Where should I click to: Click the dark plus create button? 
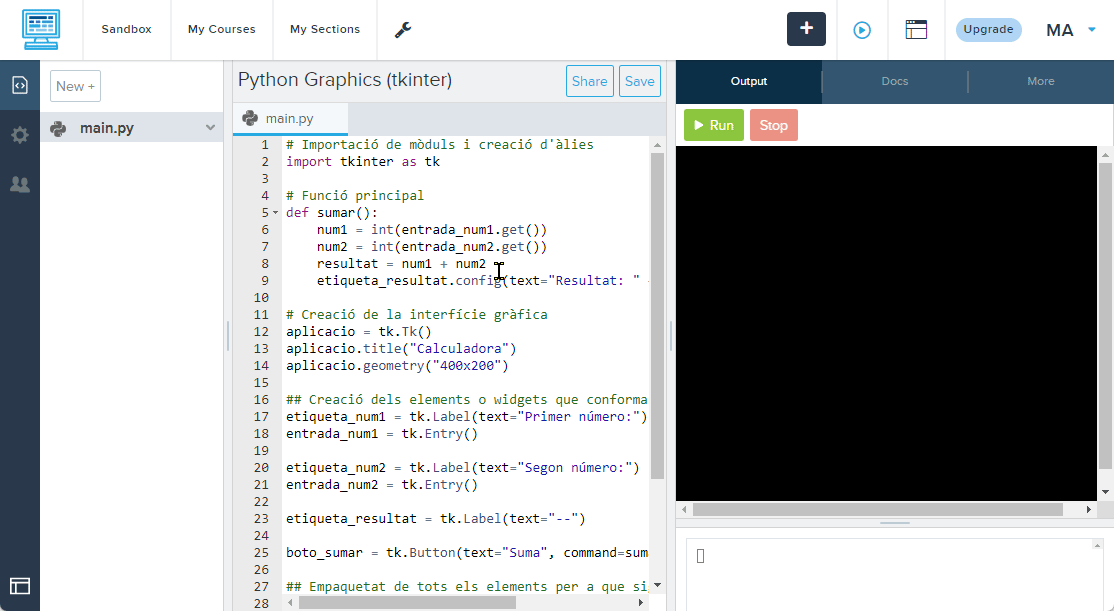coord(806,29)
